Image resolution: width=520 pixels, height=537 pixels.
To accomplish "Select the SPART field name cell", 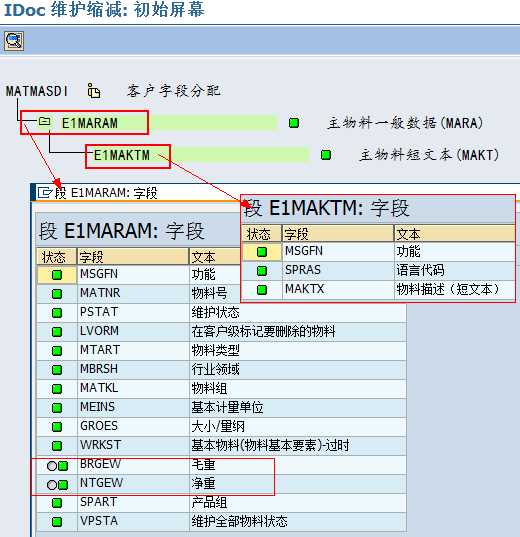I will tap(133, 502).
